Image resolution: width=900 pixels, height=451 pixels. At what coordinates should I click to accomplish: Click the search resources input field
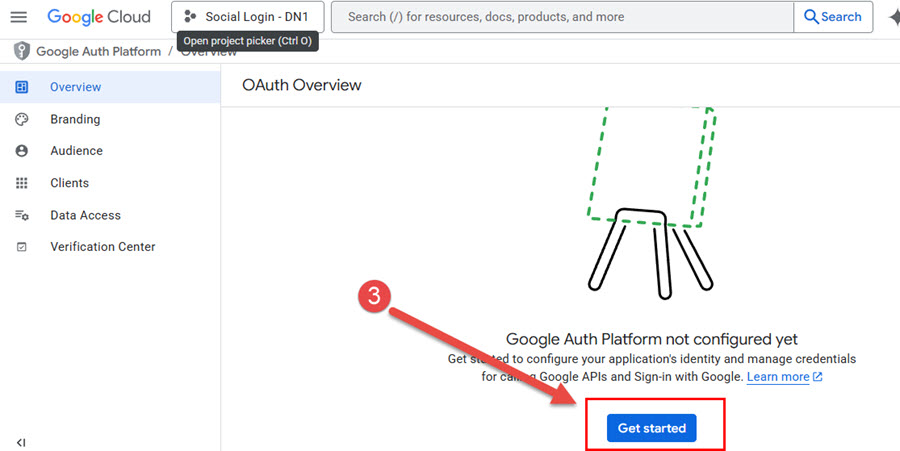pyautogui.click(x=560, y=17)
